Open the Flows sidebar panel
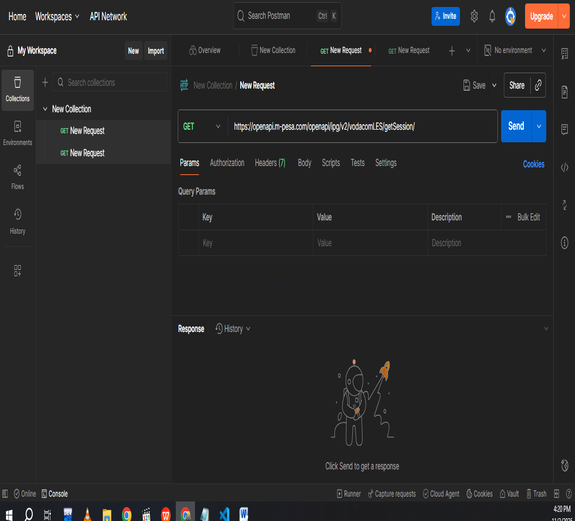Image resolution: width=575 pixels, height=521 pixels. (x=17, y=177)
